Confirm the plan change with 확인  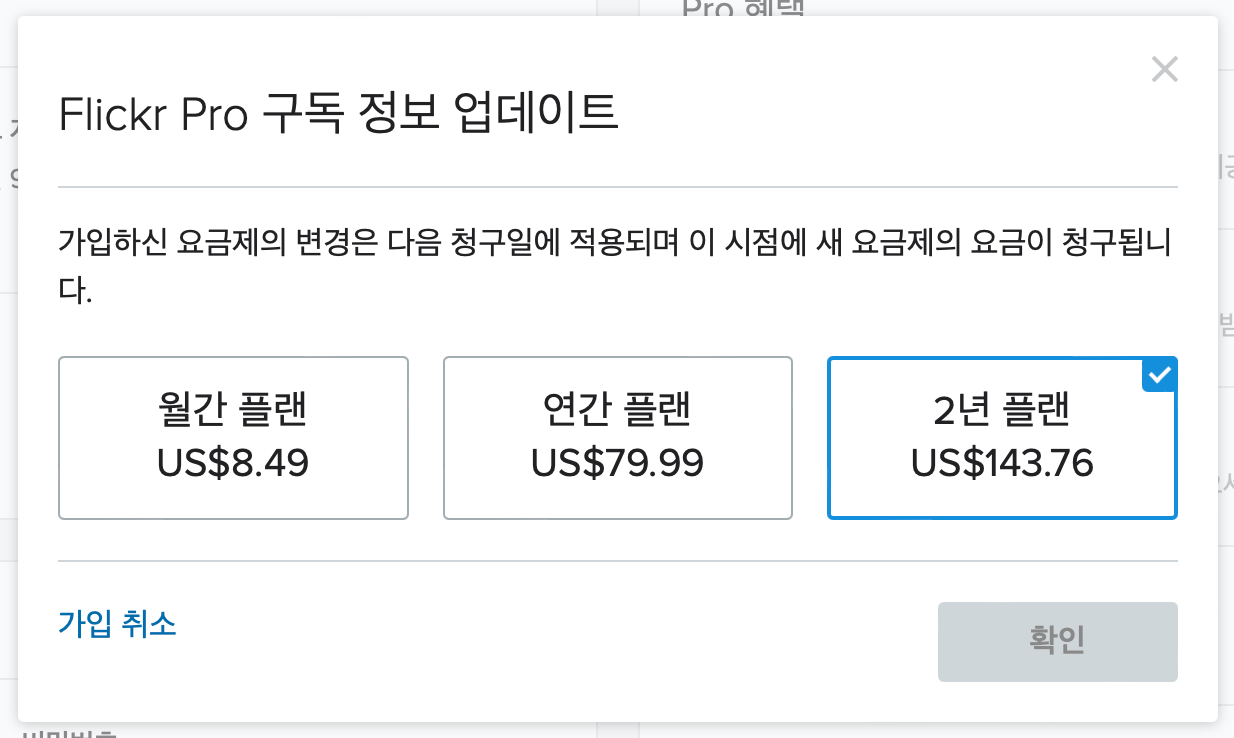click(1057, 641)
